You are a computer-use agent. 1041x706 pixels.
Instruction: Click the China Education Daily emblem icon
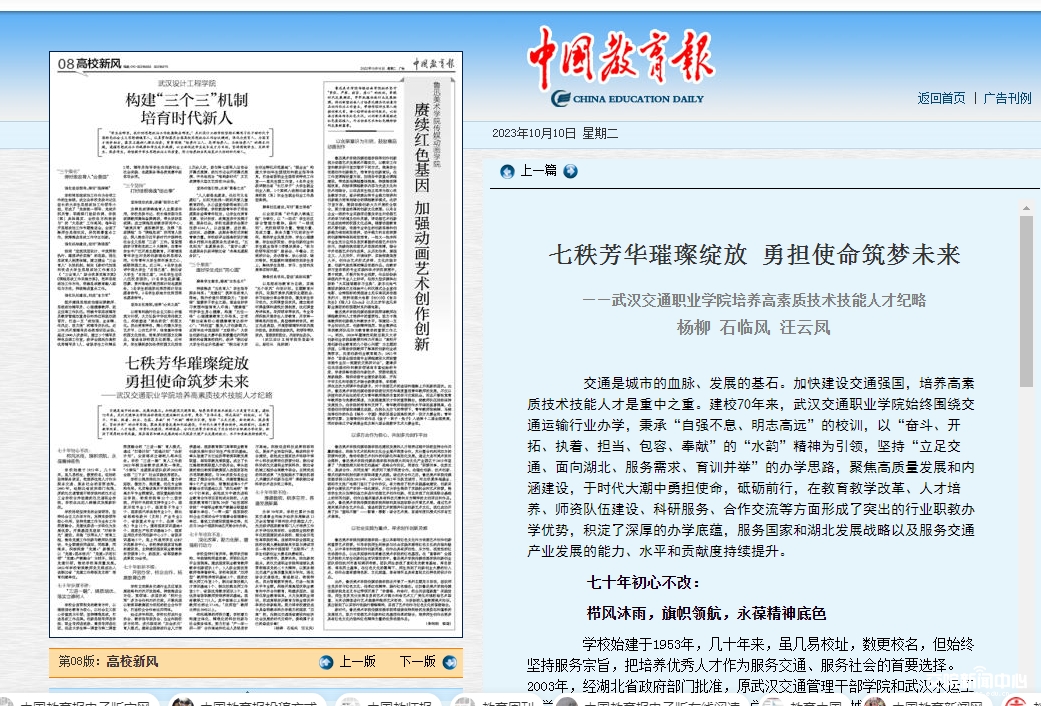(560, 99)
